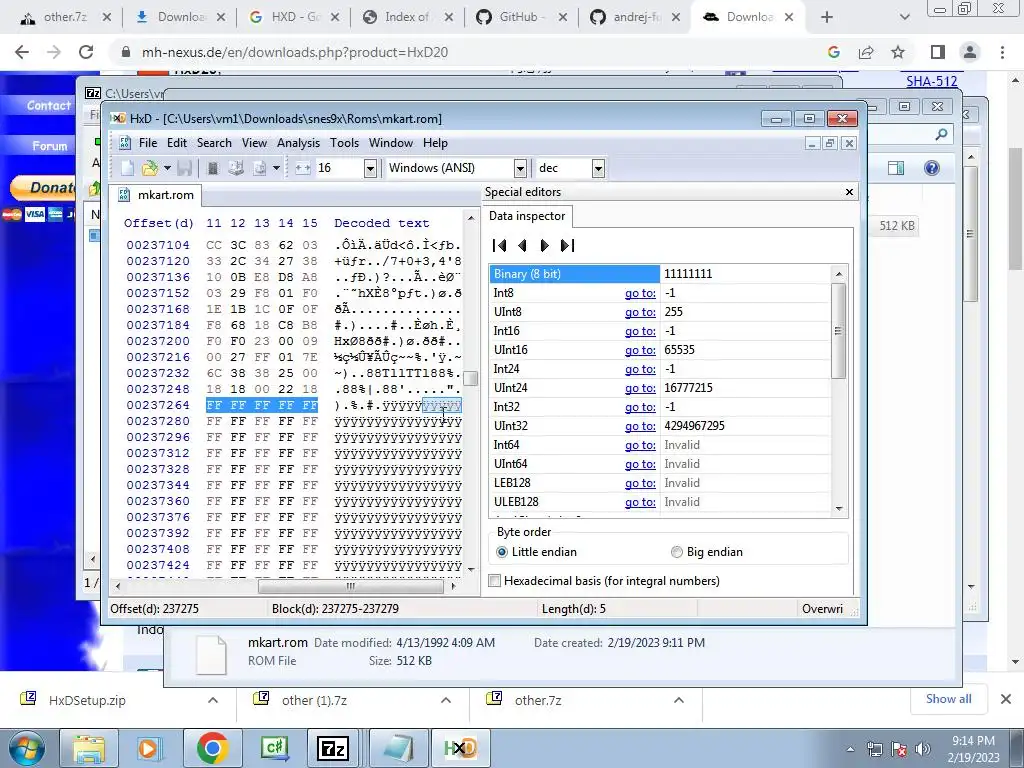The height and width of the screenshot is (768, 1024).
Task: Expand the bytes-per-row 16 dropdown
Action: pyautogui.click(x=370, y=168)
